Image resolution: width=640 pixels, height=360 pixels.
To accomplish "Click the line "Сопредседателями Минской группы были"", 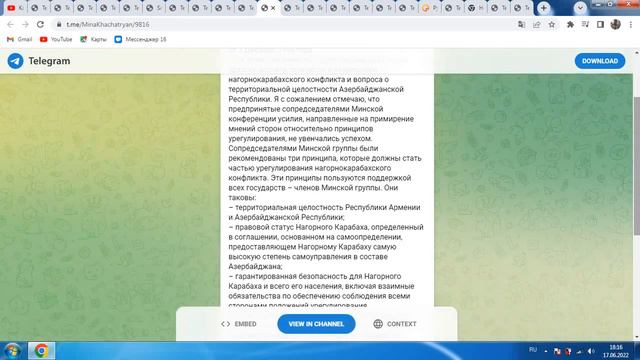I will (303, 148).
